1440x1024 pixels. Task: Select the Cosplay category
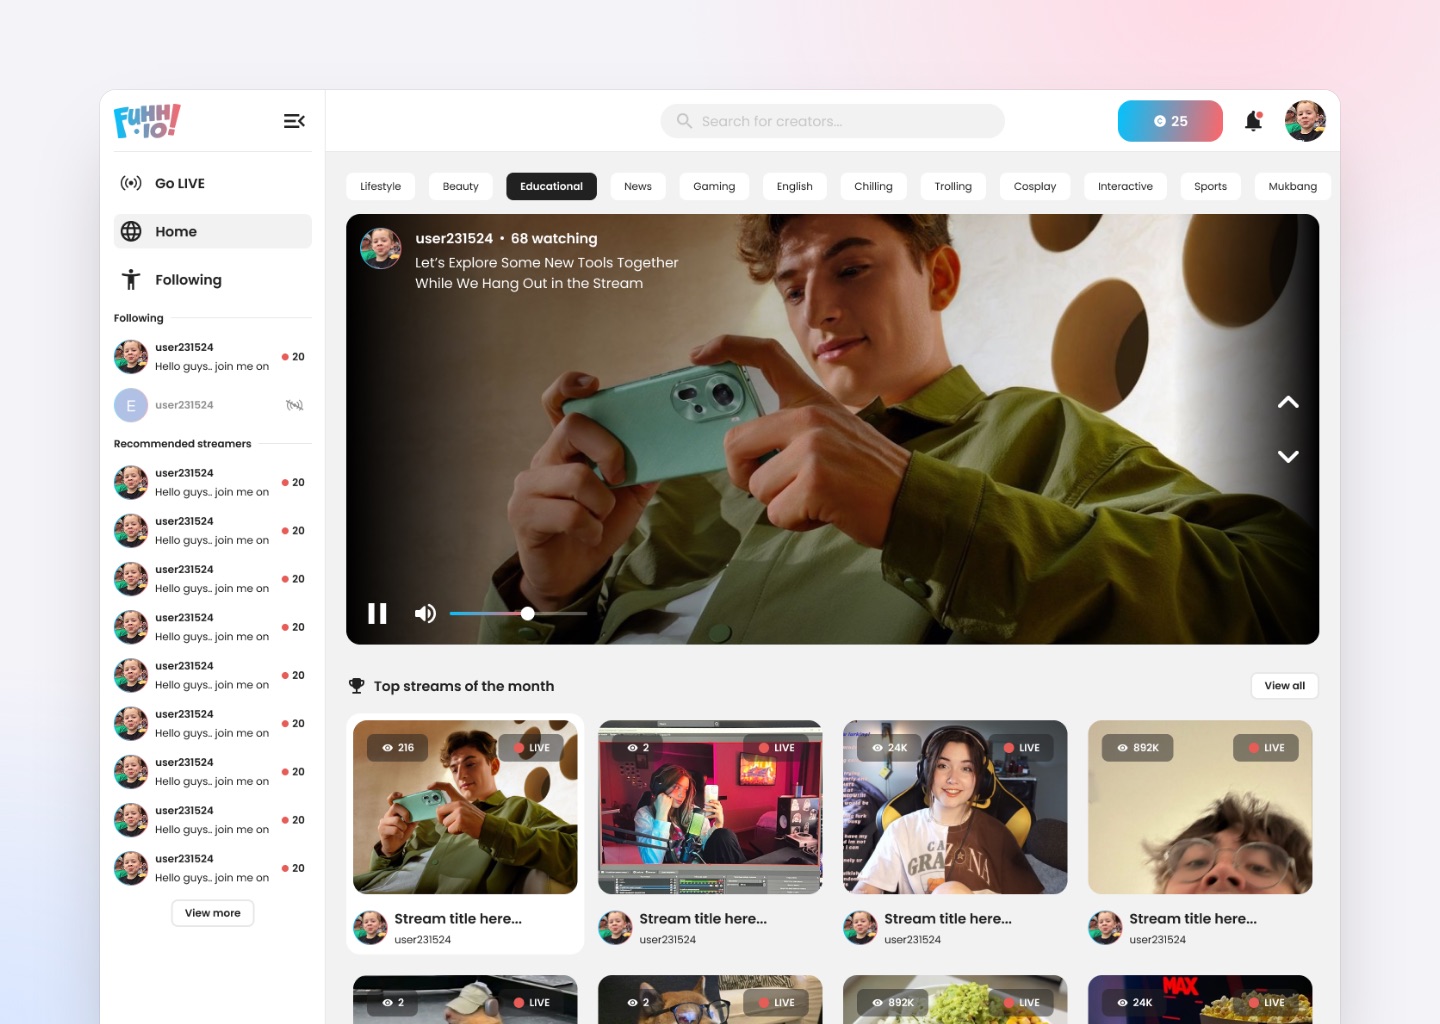pyautogui.click(x=1035, y=186)
